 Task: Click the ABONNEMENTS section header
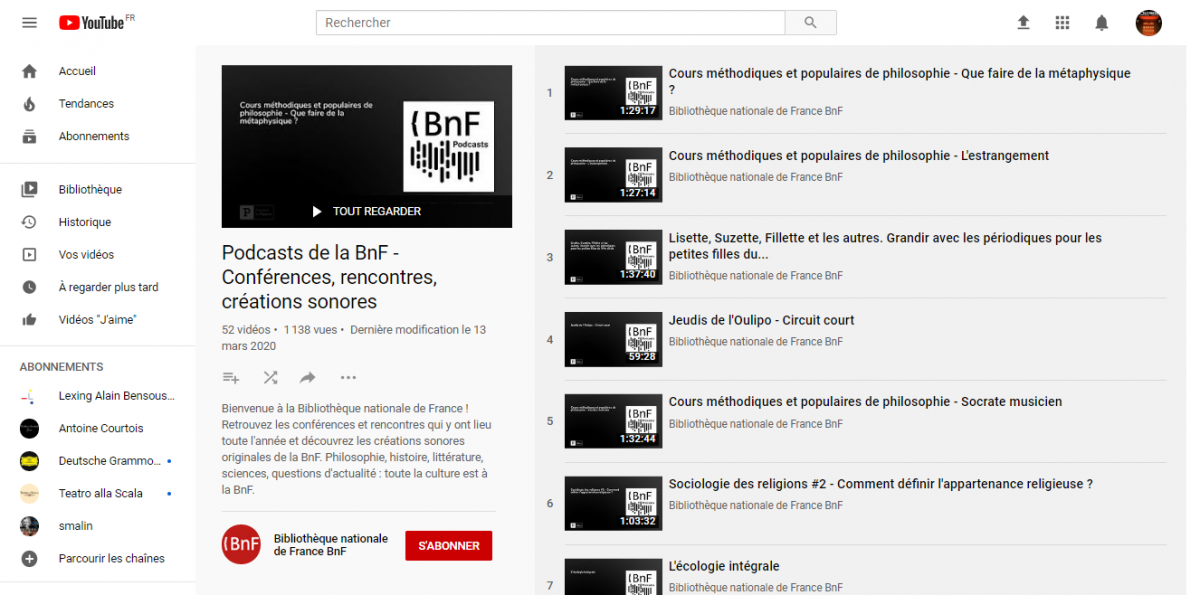tap(61, 367)
